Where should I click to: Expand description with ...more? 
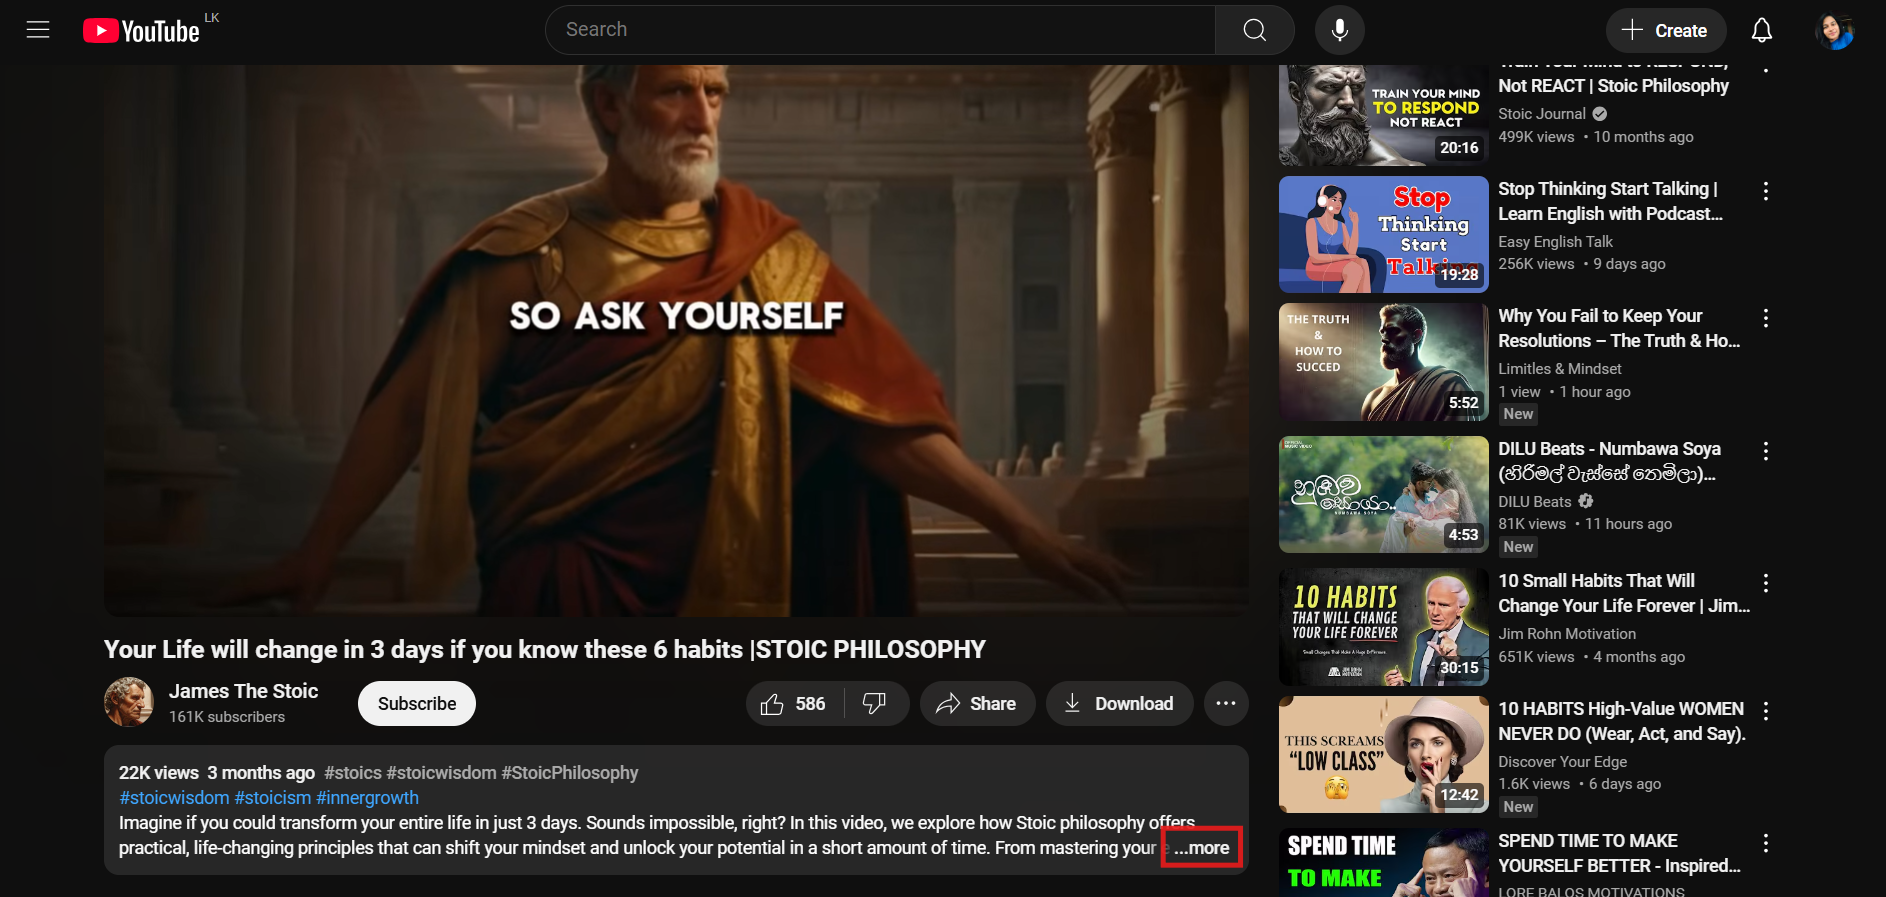(1201, 847)
